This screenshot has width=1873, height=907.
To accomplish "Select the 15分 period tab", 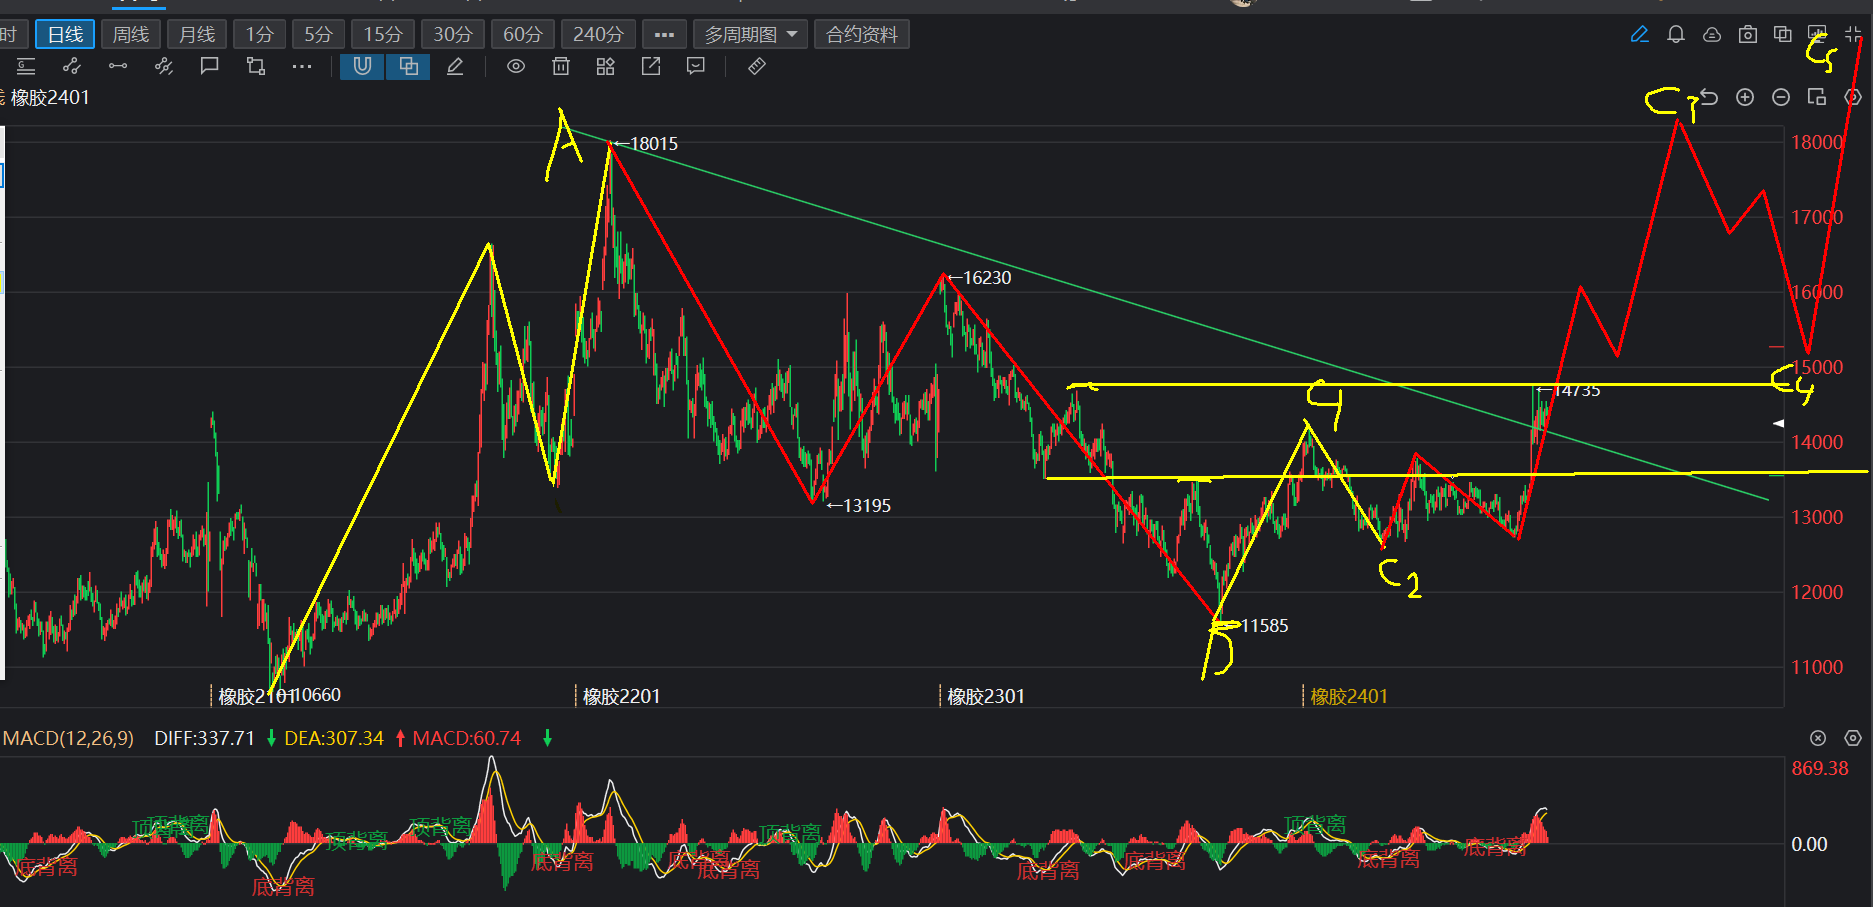I will [383, 35].
